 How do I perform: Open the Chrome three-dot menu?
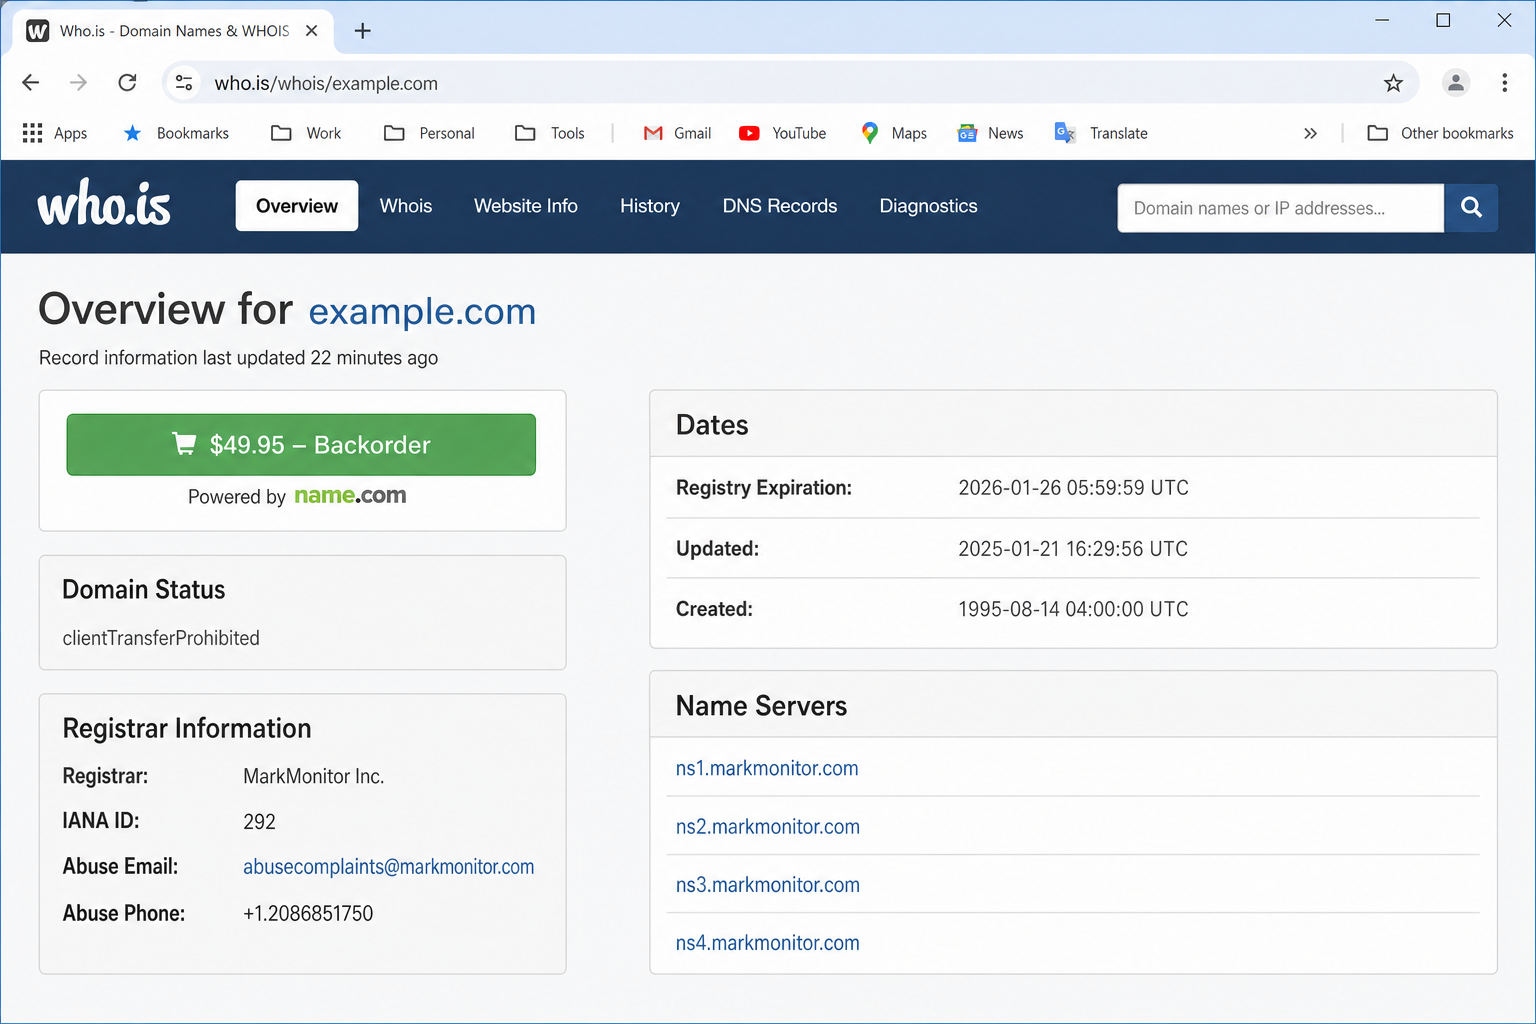1504,83
